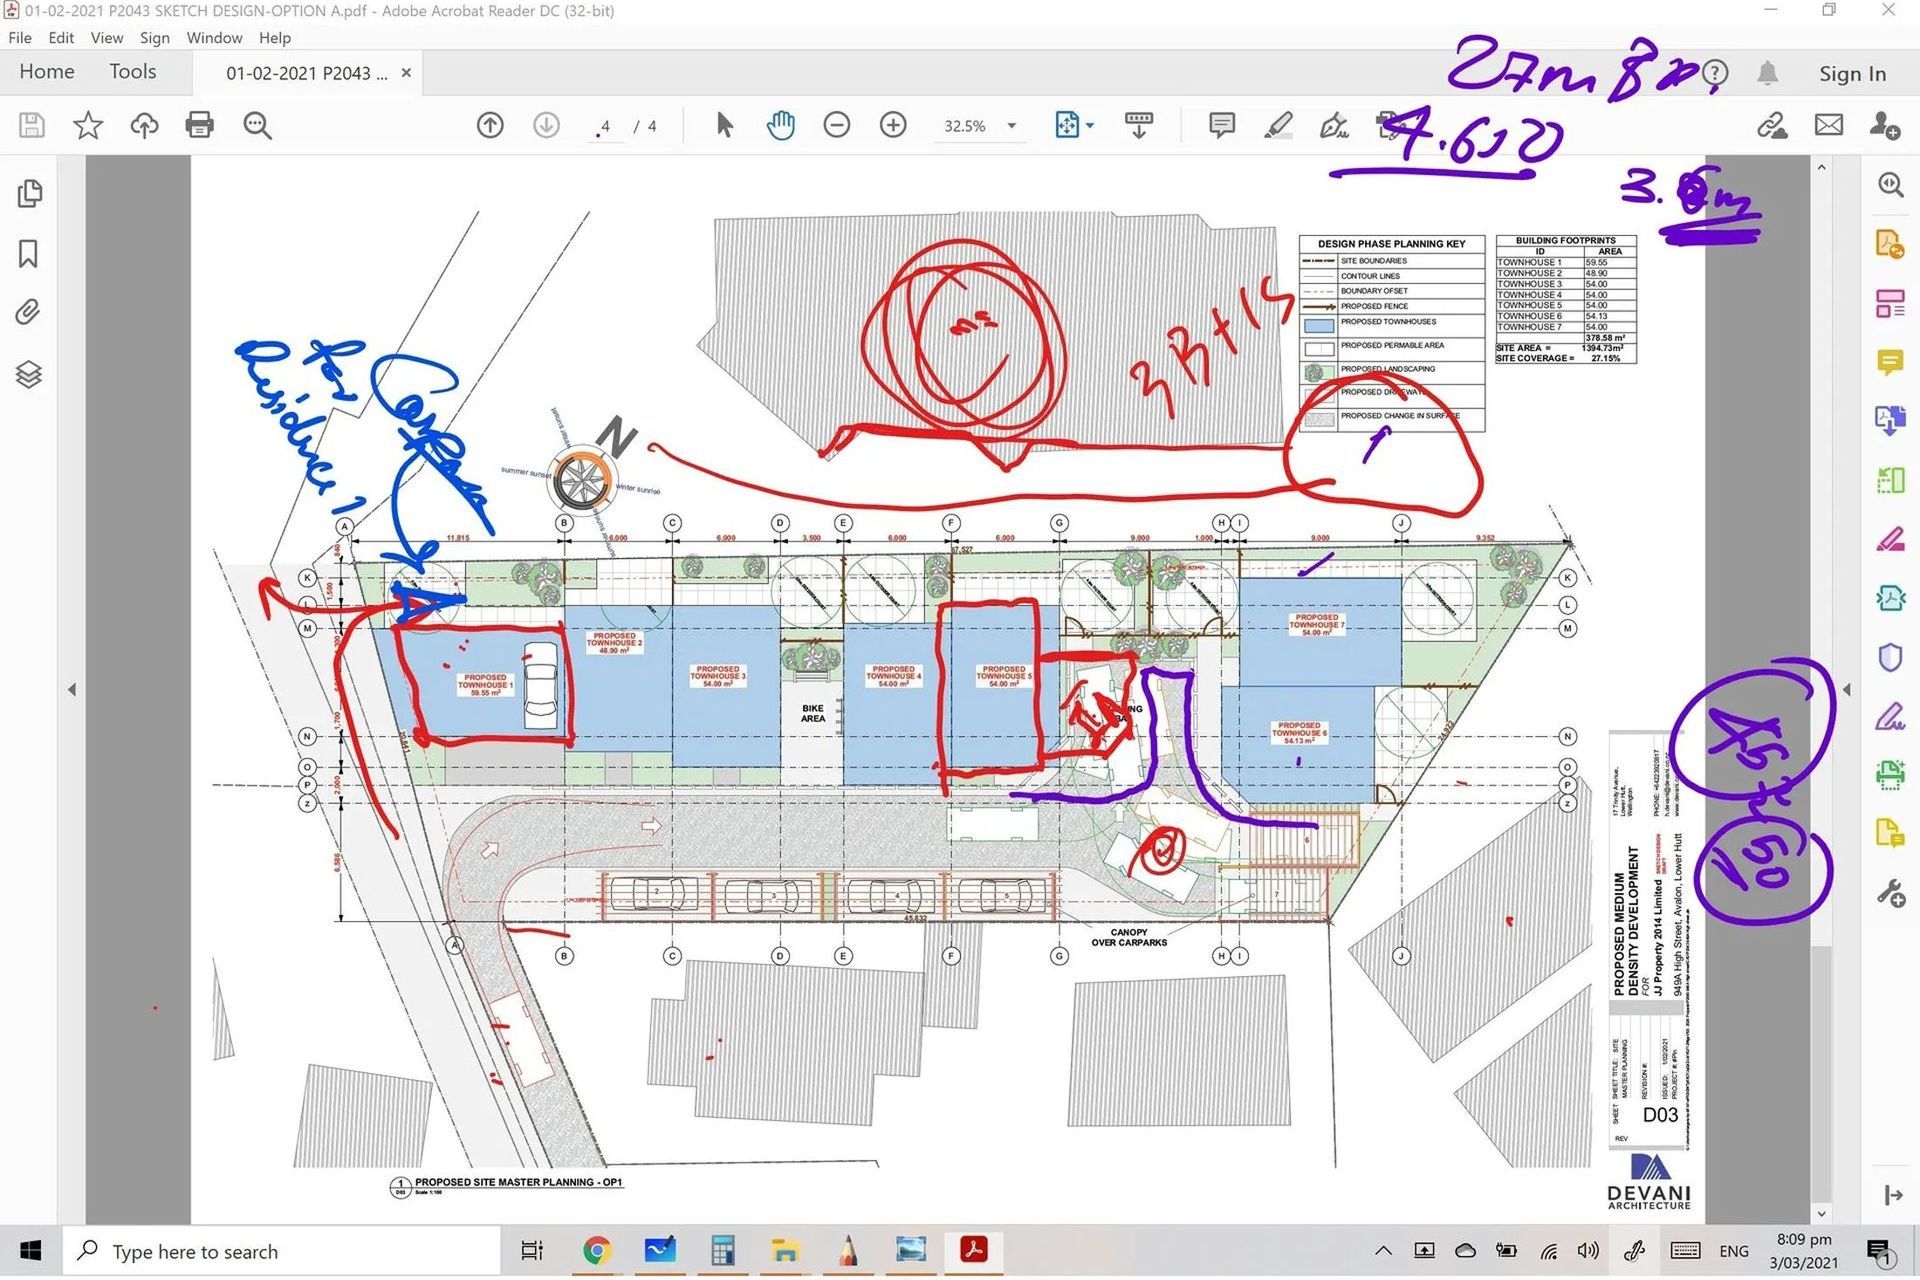Click the Sign In link
This screenshot has width=1920, height=1280.
coord(1852,74)
